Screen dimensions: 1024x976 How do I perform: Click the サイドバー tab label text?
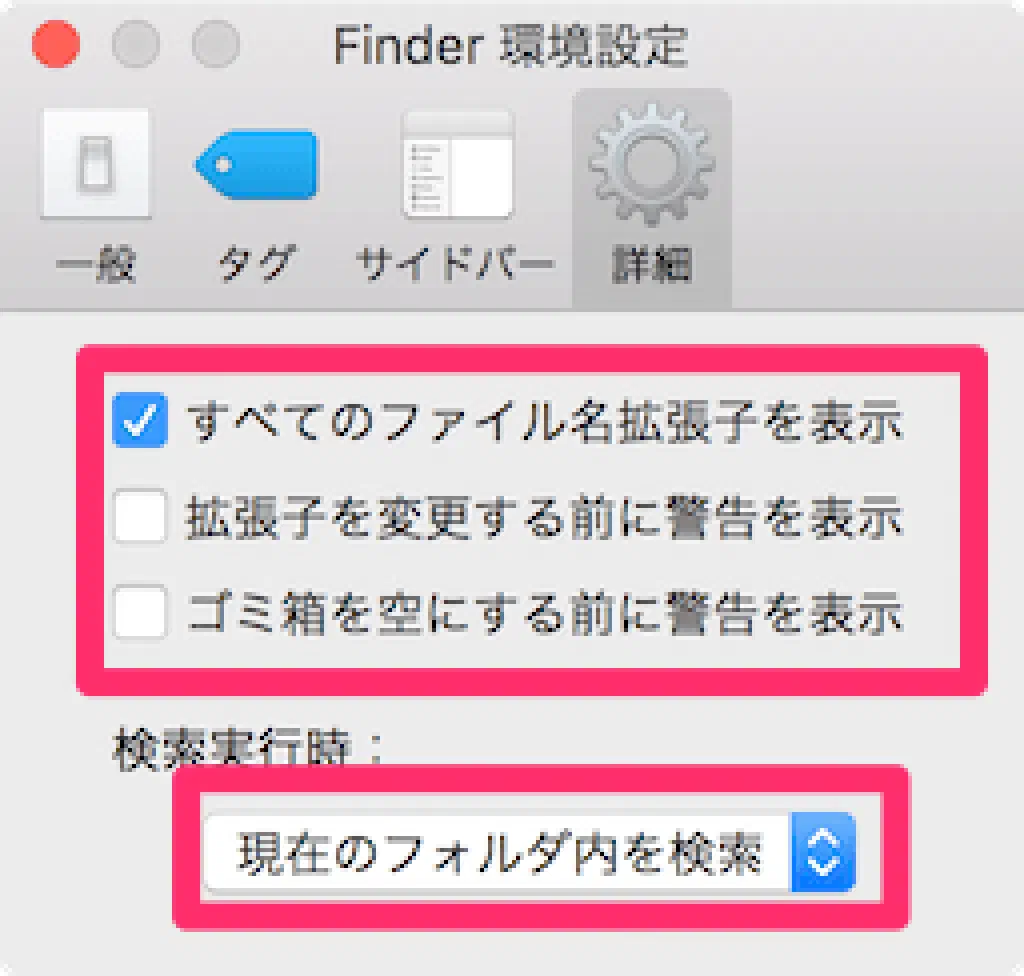click(x=455, y=265)
